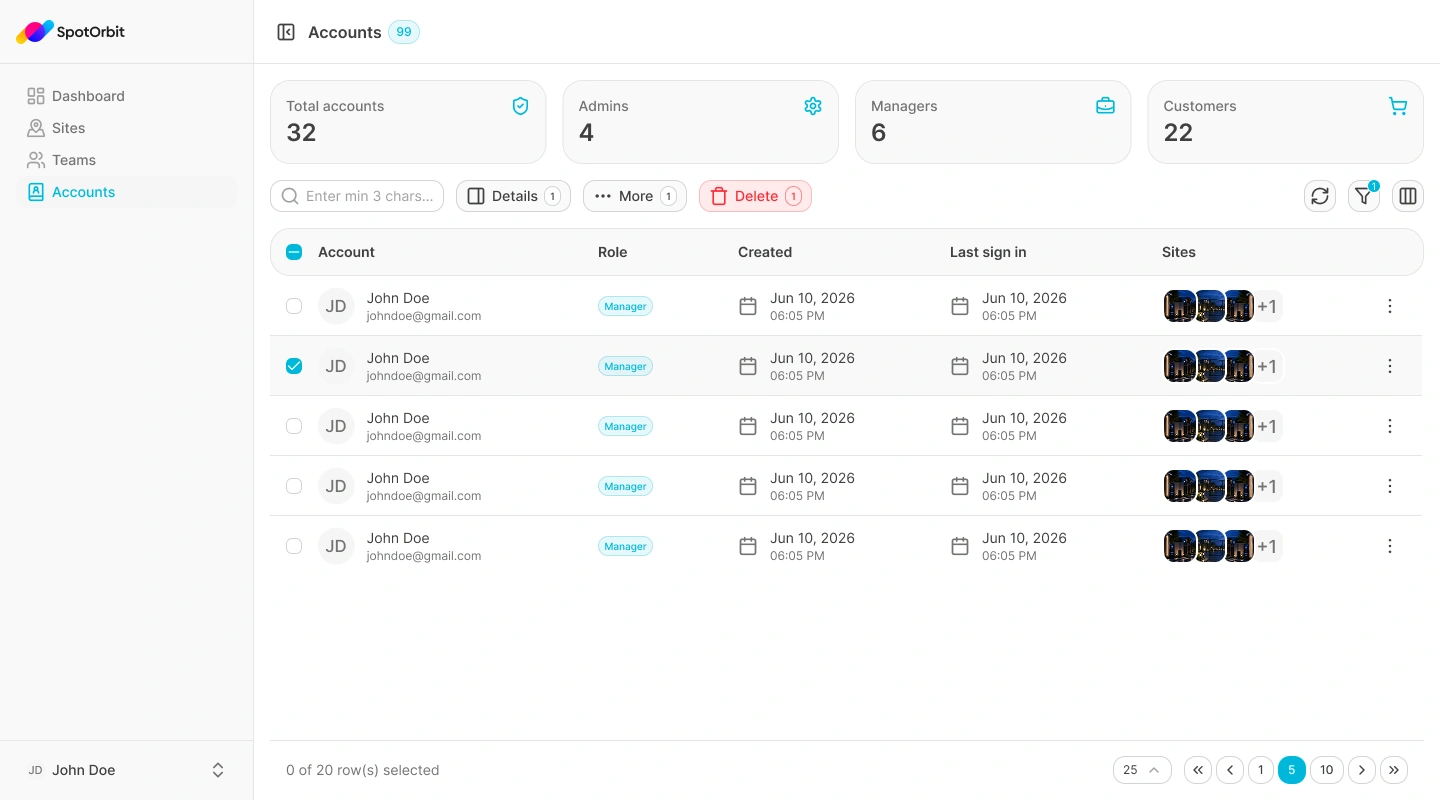Open the More actions menu
Screen dimensions: 1440x800
(x=635, y=196)
